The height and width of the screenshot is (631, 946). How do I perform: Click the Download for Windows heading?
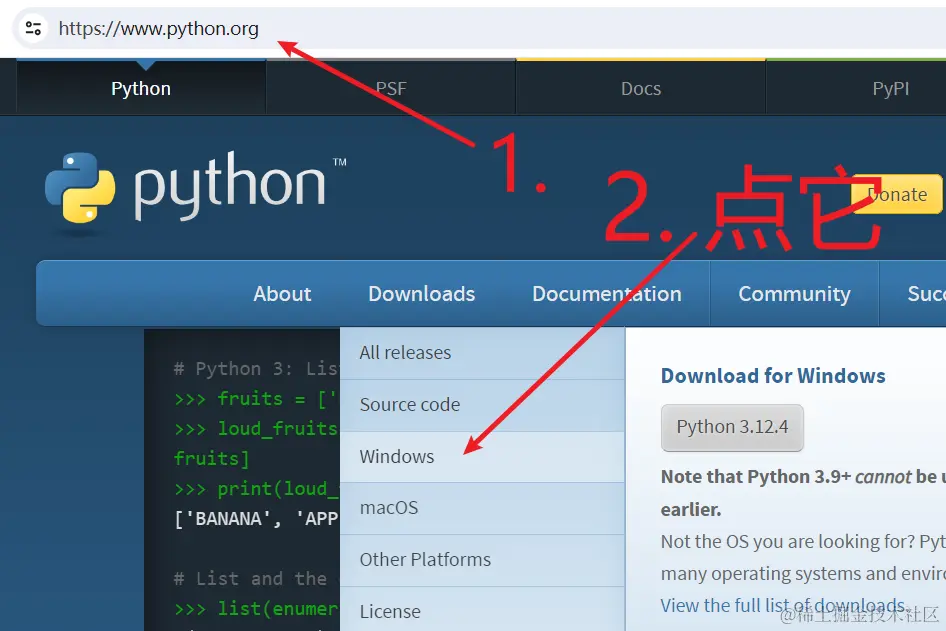tap(773, 376)
